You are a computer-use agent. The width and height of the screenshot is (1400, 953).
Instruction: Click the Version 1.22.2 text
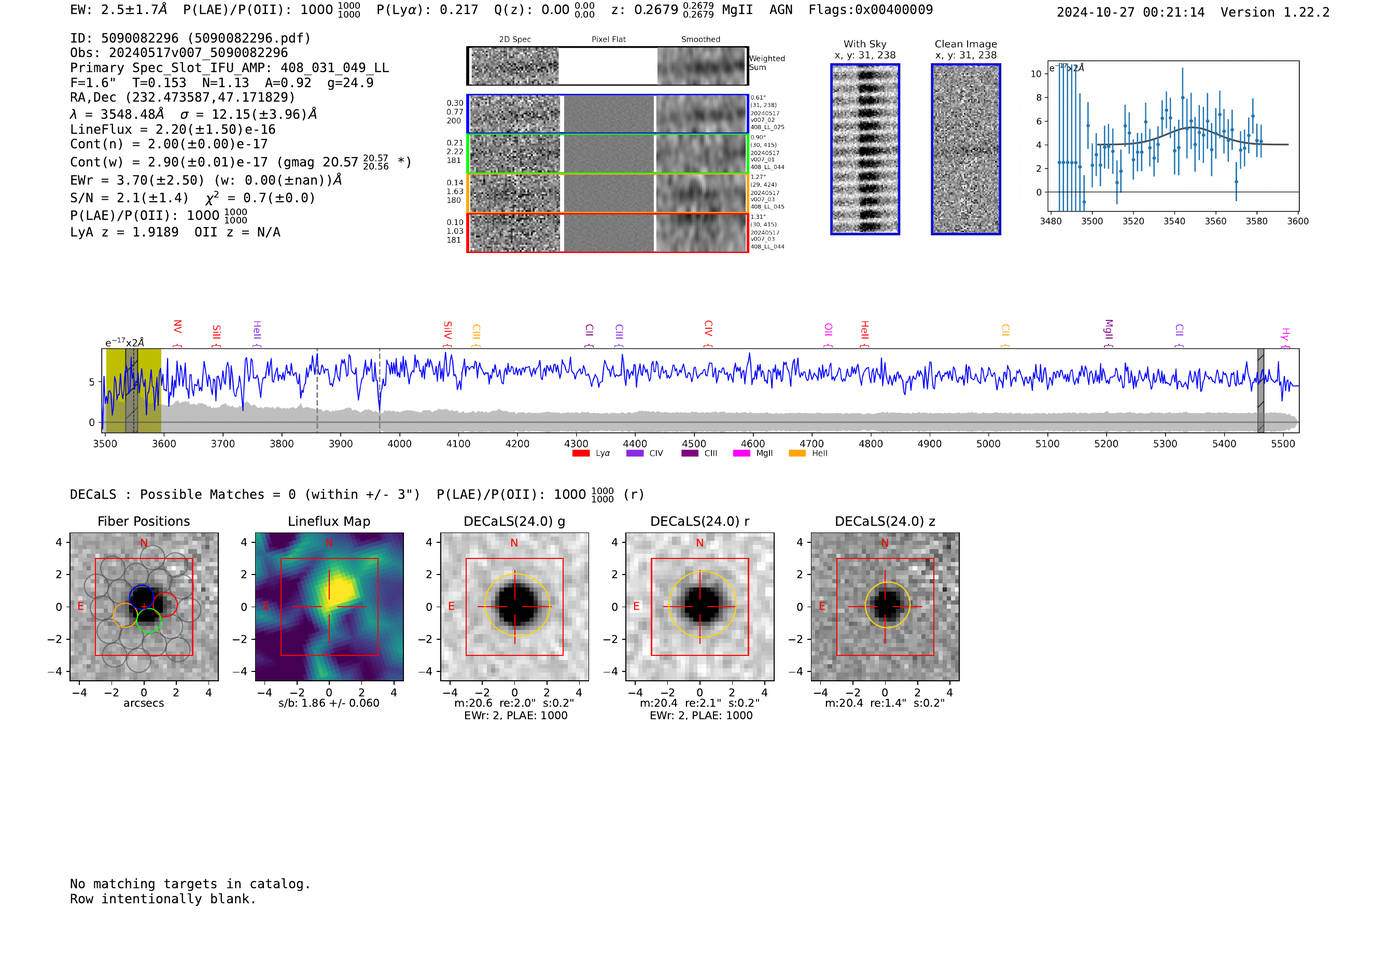coord(1275,12)
